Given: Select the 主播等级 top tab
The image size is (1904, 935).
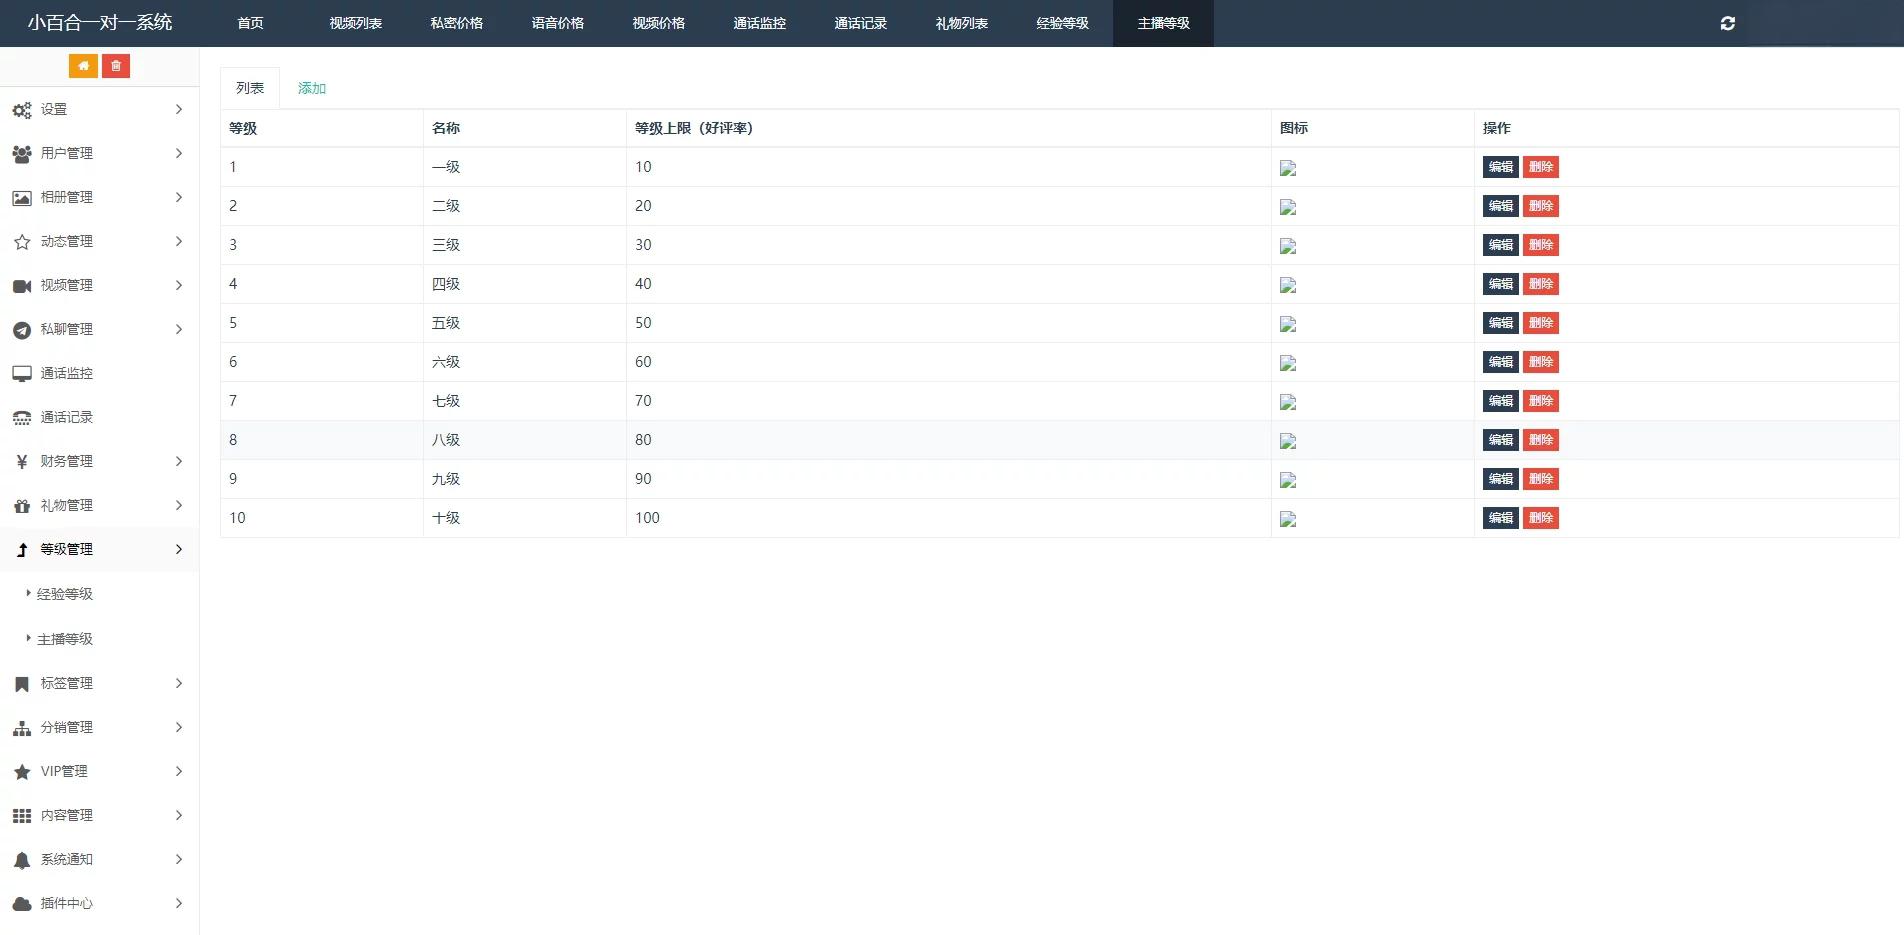Looking at the screenshot, I should click(1164, 23).
